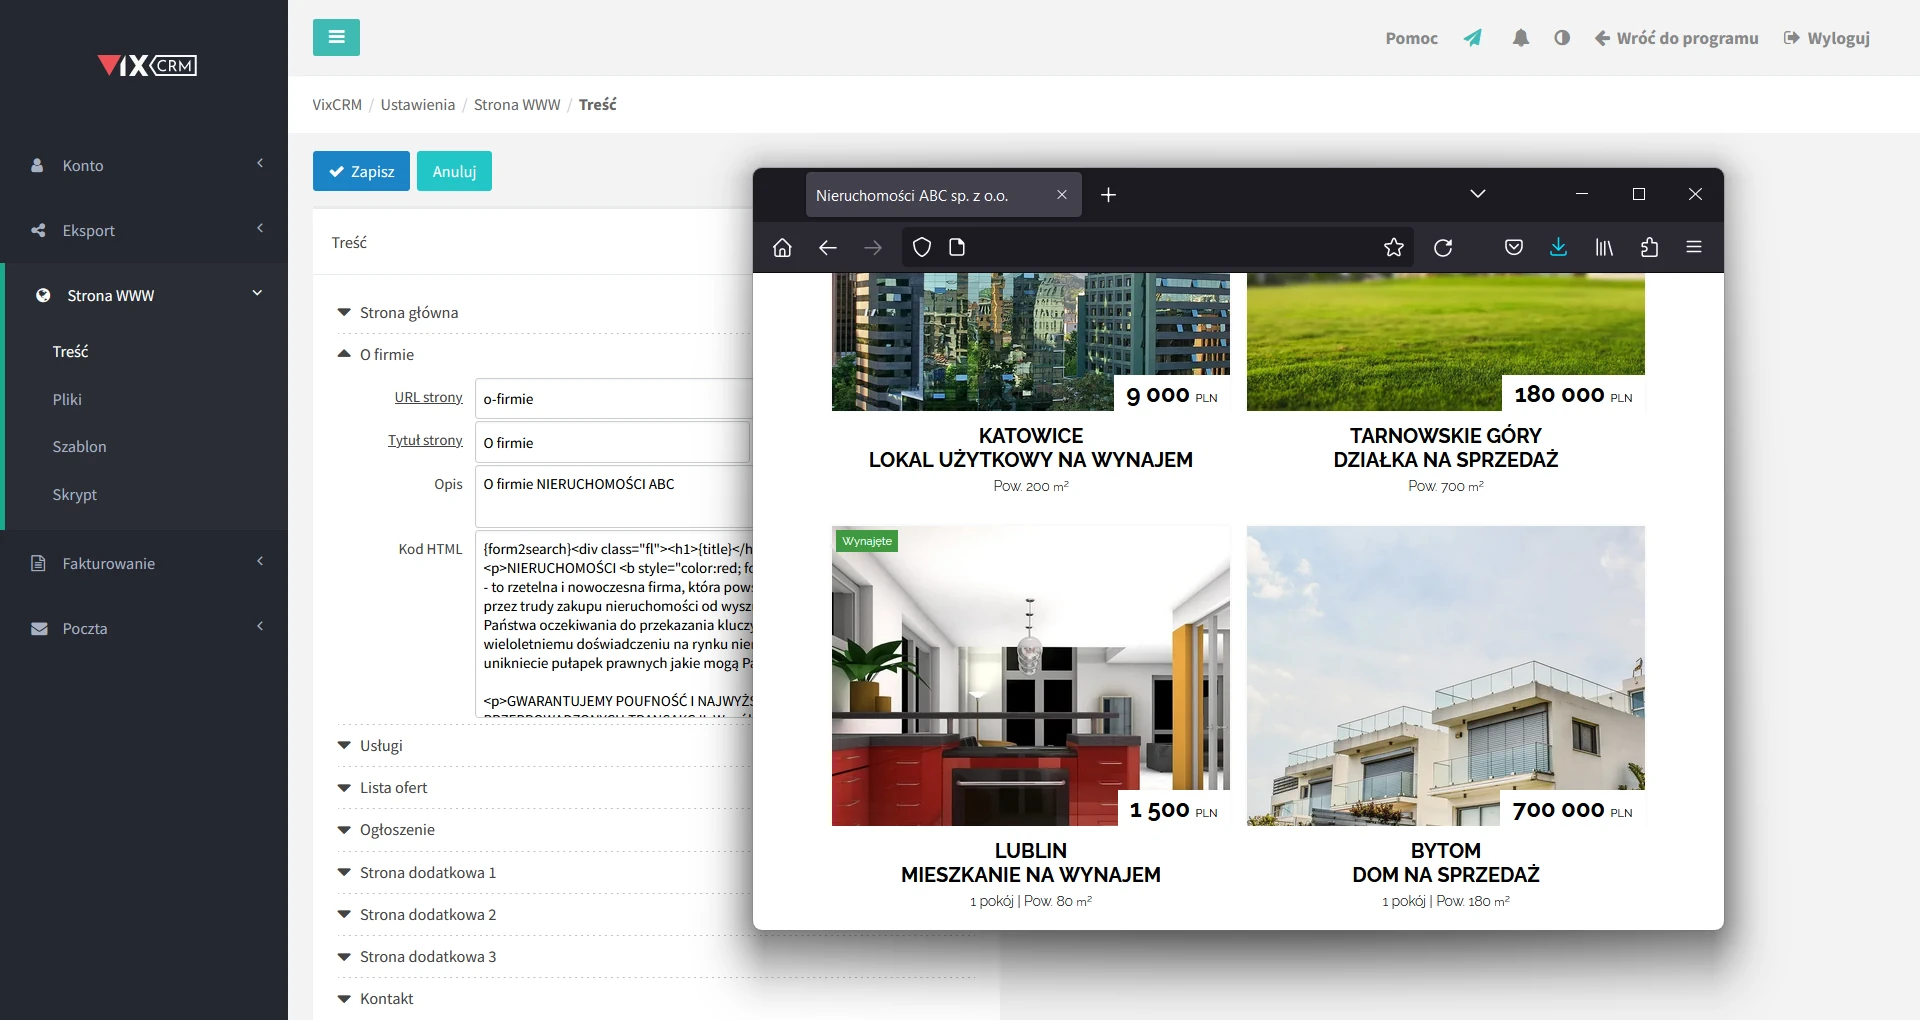This screenshot has width=1920, height=1020.
Task: Toggle dark mode with the contrast icon
Action: point(1563,37)
